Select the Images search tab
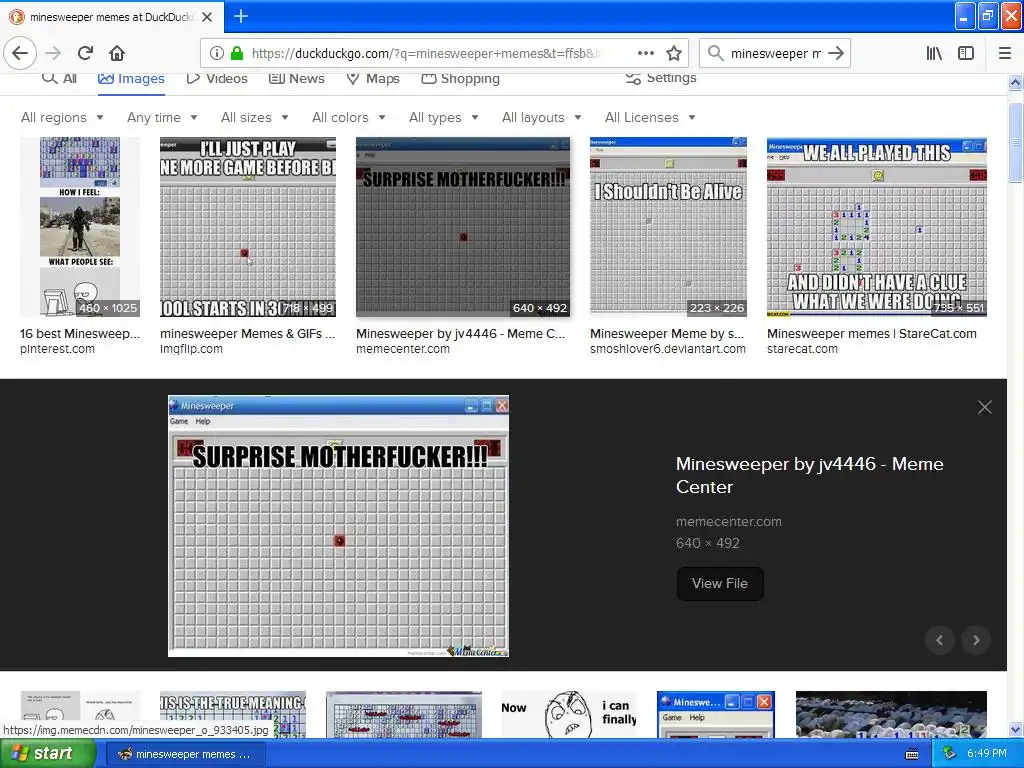Image resolution: width=1024 pixels, height=768 pixels. tap(131, 78)
